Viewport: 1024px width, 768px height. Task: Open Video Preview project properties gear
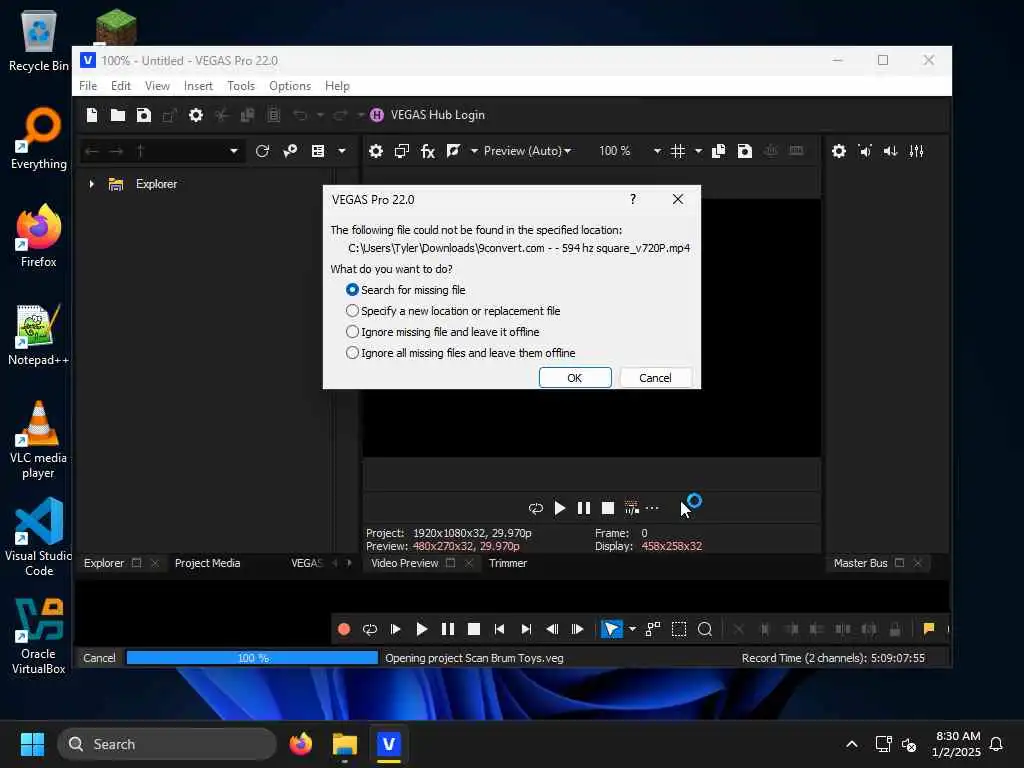(x=376, y=152)
